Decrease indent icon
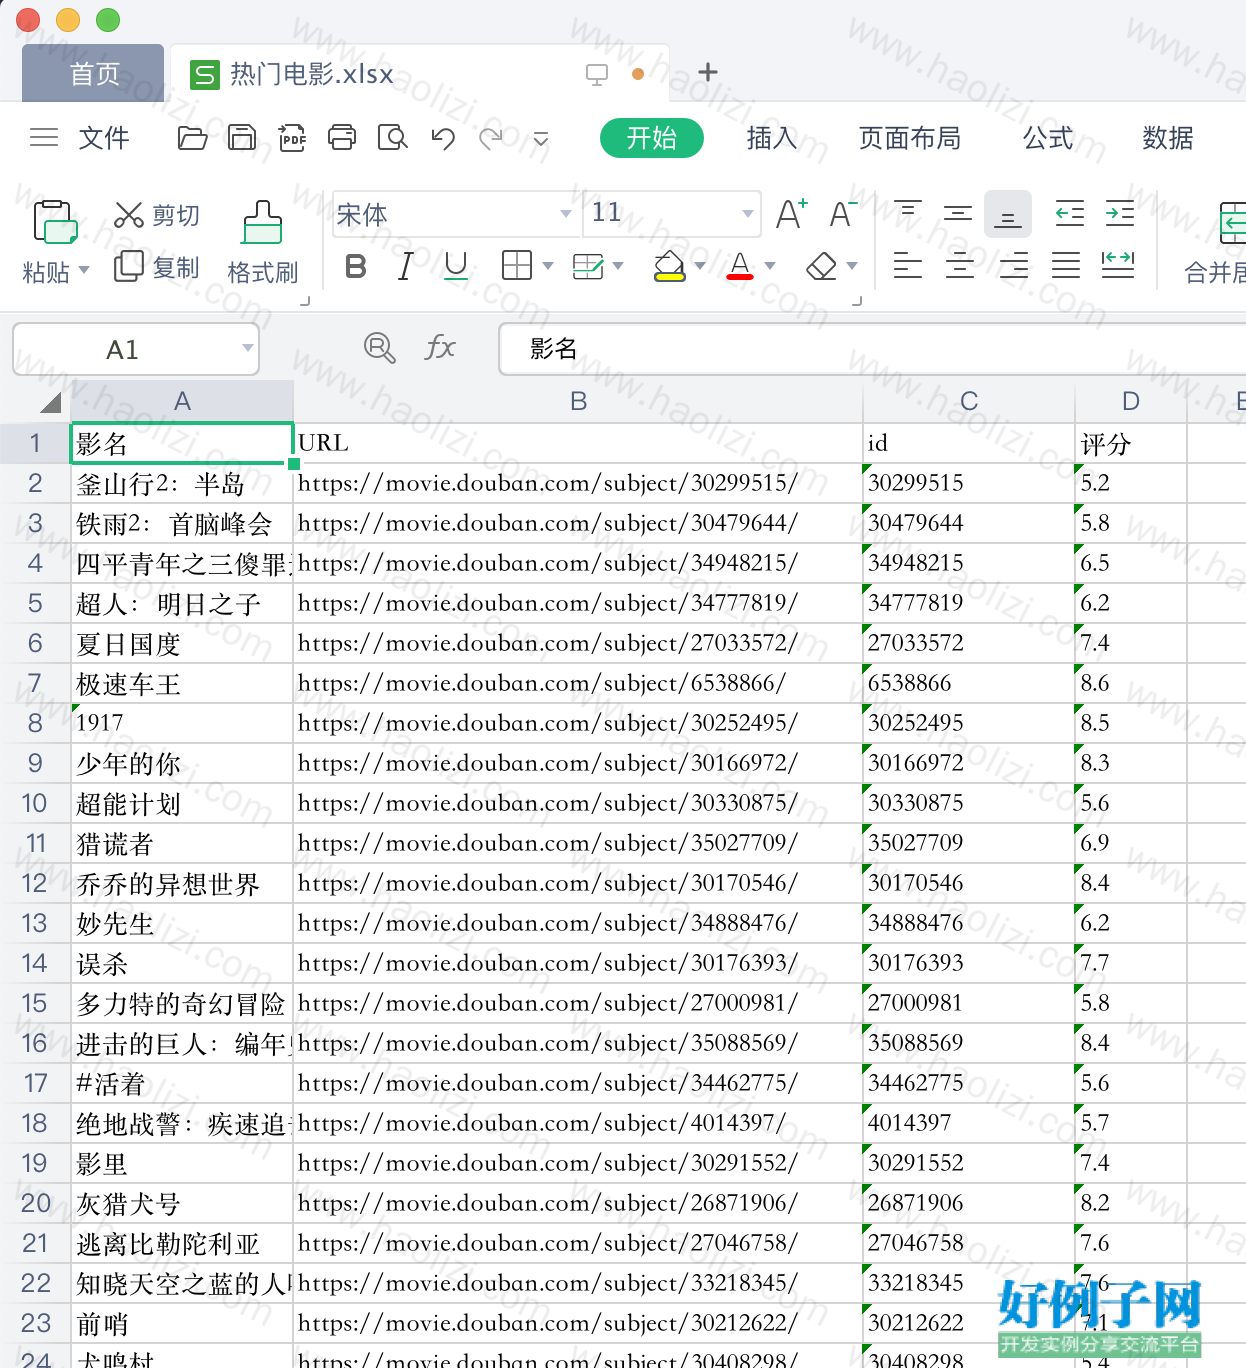The width and height of the screenshot is (1246, 1368). pyautogui.click(x=1070, y=213)
